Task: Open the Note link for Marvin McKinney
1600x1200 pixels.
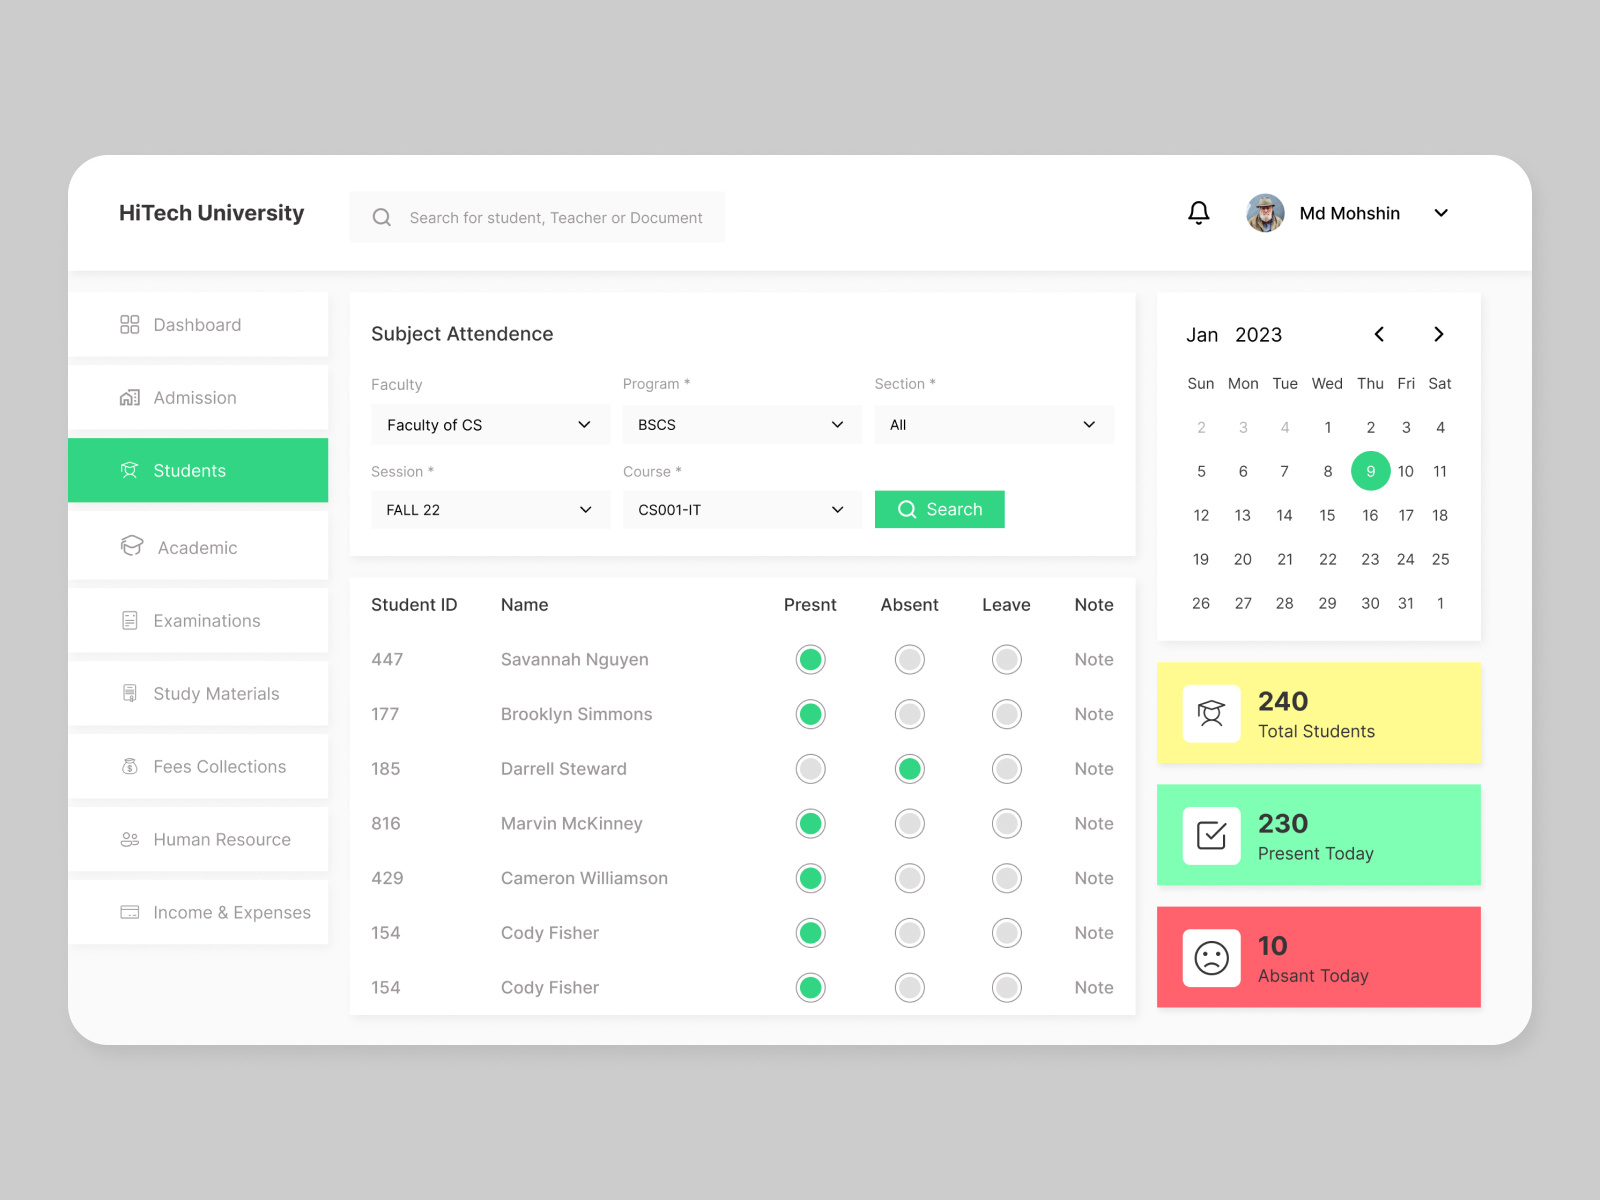Action: point(1093,823)
